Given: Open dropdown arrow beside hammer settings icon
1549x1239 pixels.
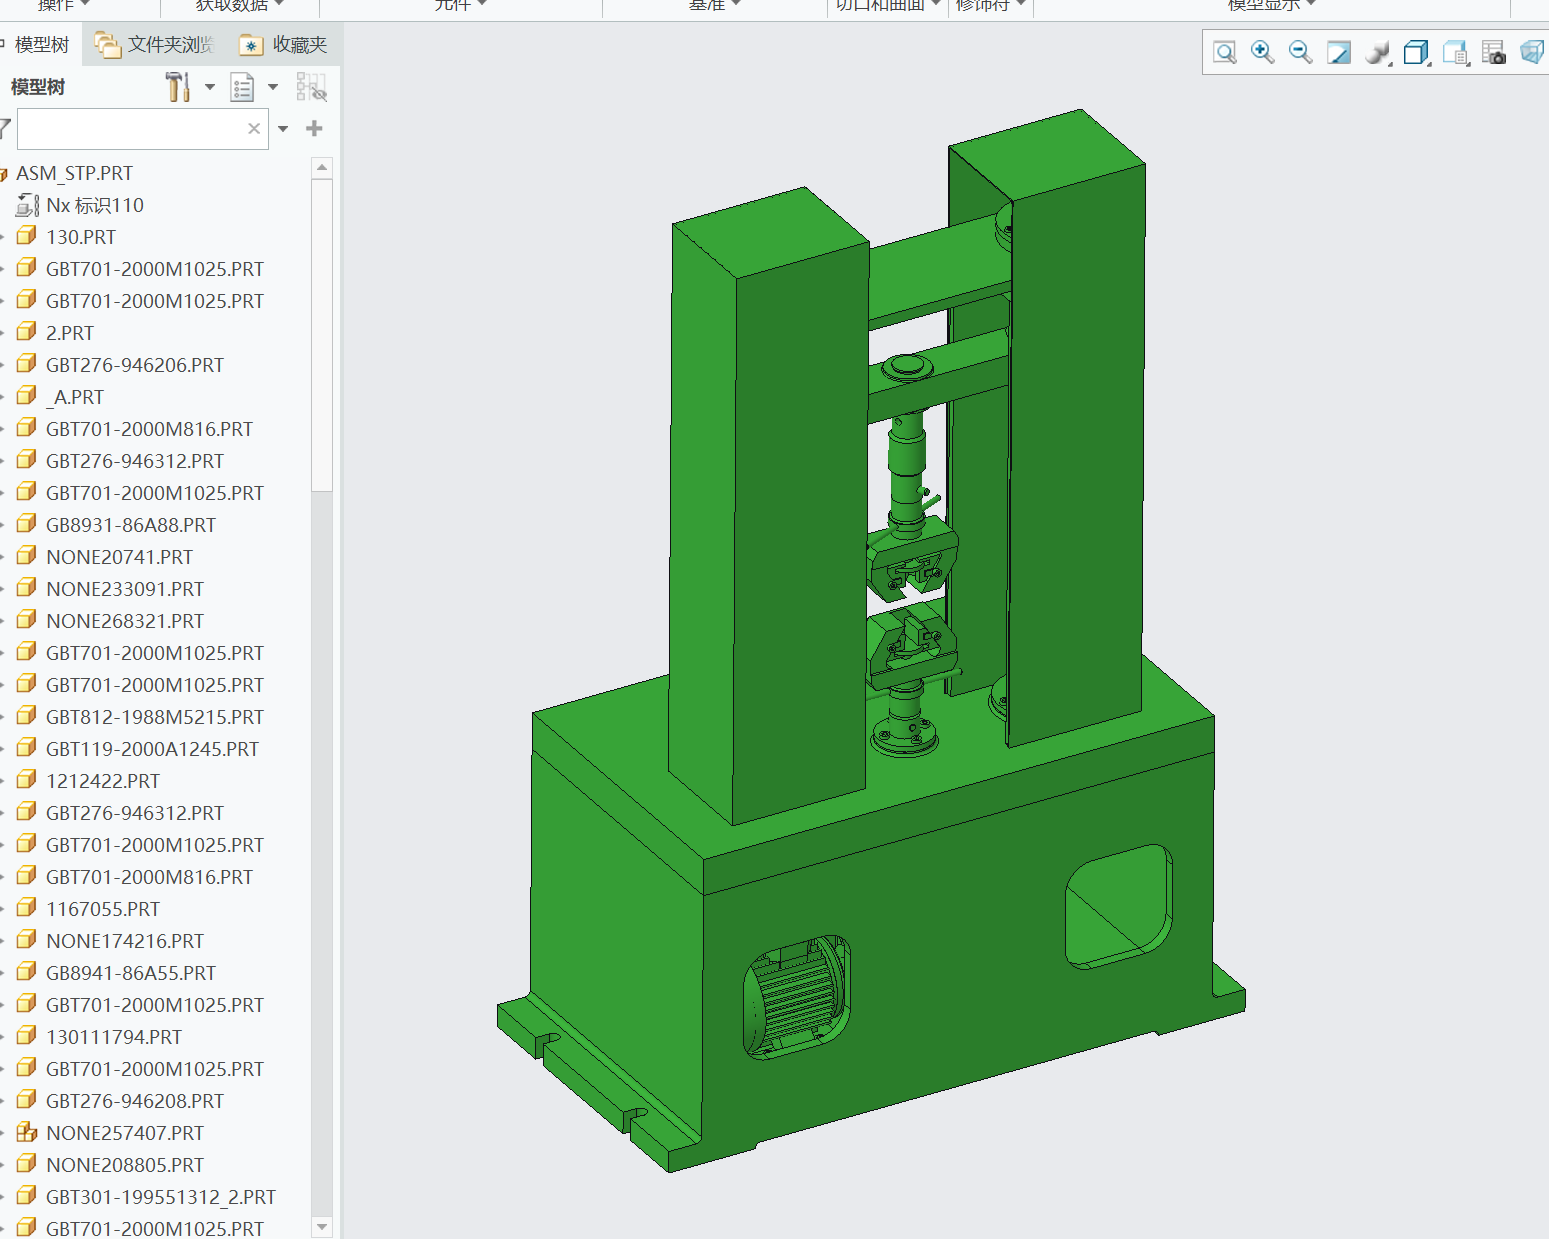Looking at the screenshot, I should (x=210, y=87).
